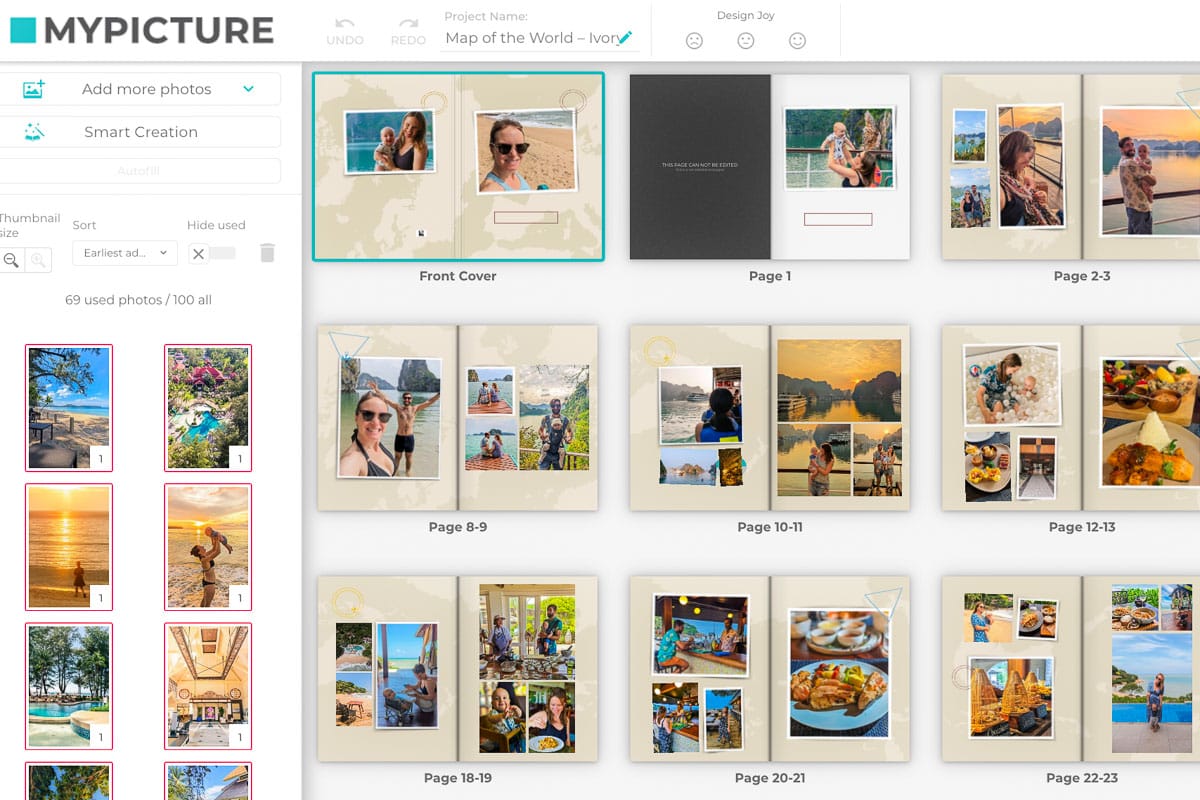Click the Smart Creation magic wand icon
Viewport: 1200px width, 800px height.
[x=33, y=131]
